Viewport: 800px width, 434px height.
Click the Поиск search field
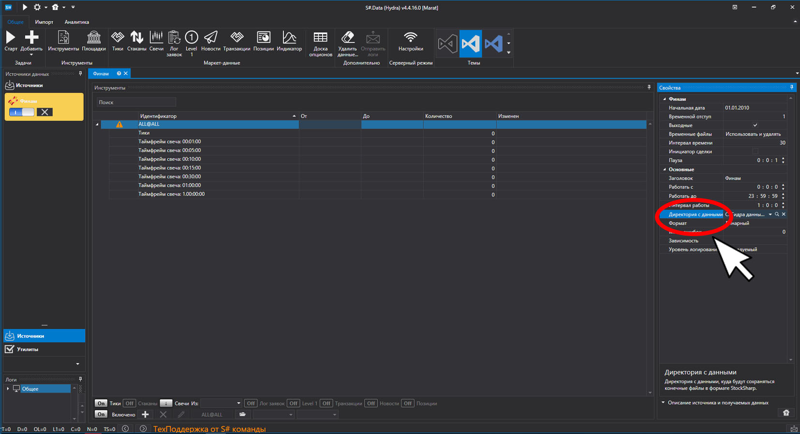pyautogui.click(x=136, y=102)
